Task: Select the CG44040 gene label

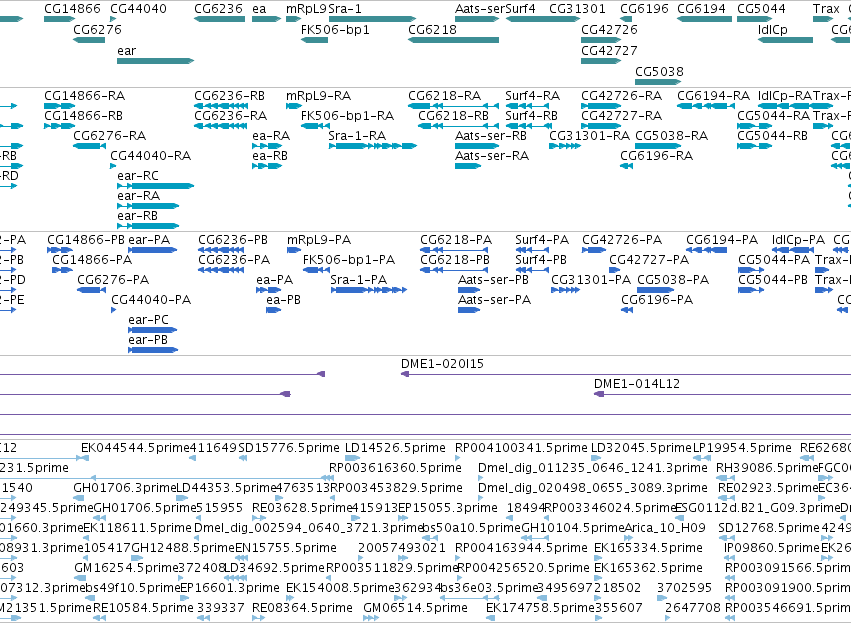Action: coord(138,9)
